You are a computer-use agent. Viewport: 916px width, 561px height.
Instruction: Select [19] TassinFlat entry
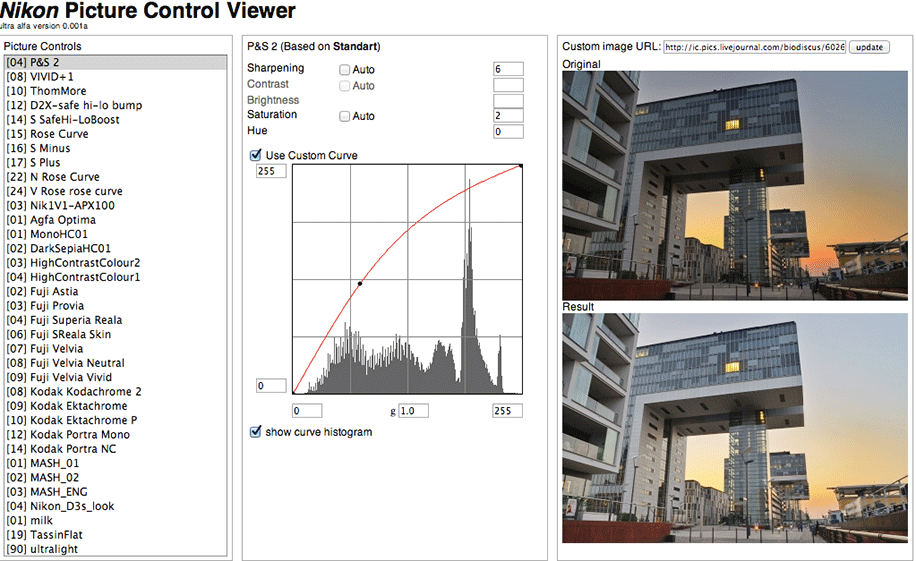click(116, 535)
